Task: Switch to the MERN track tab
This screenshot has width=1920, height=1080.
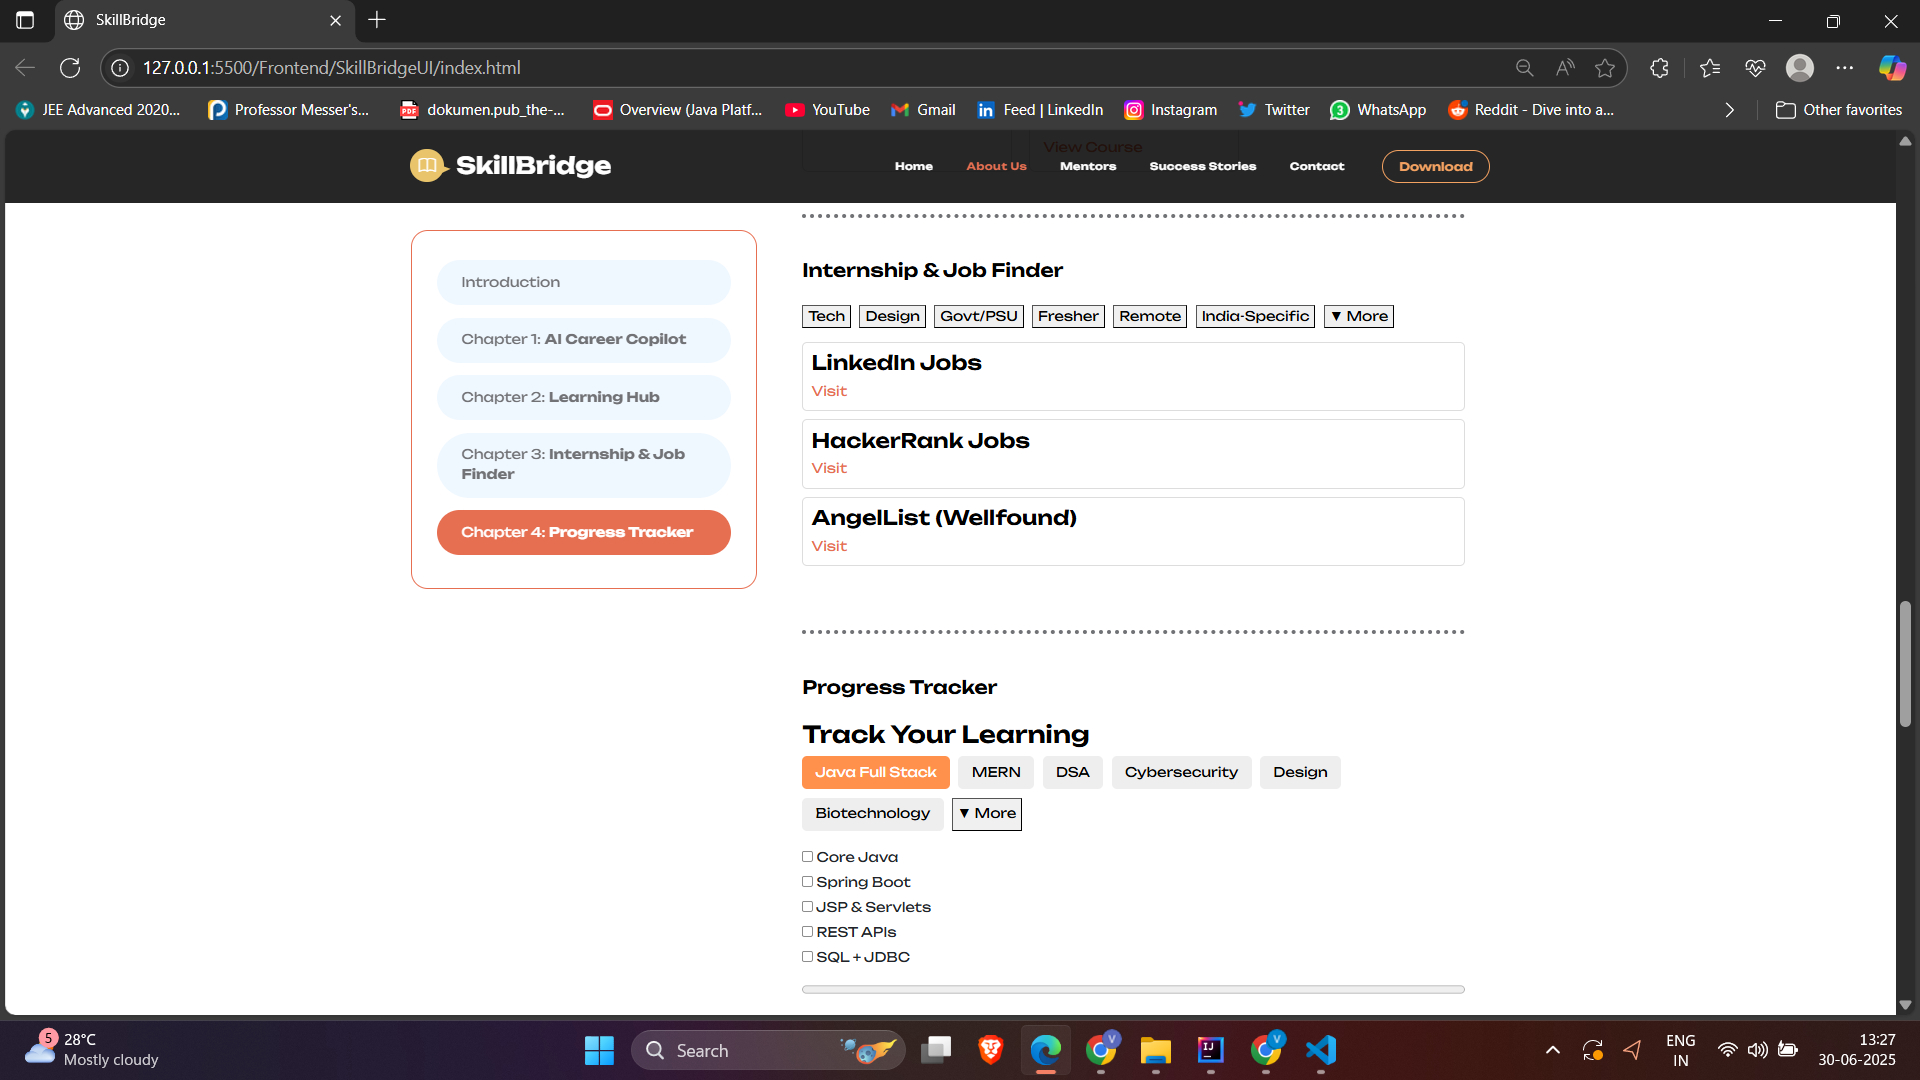Action: coord(995,772)
